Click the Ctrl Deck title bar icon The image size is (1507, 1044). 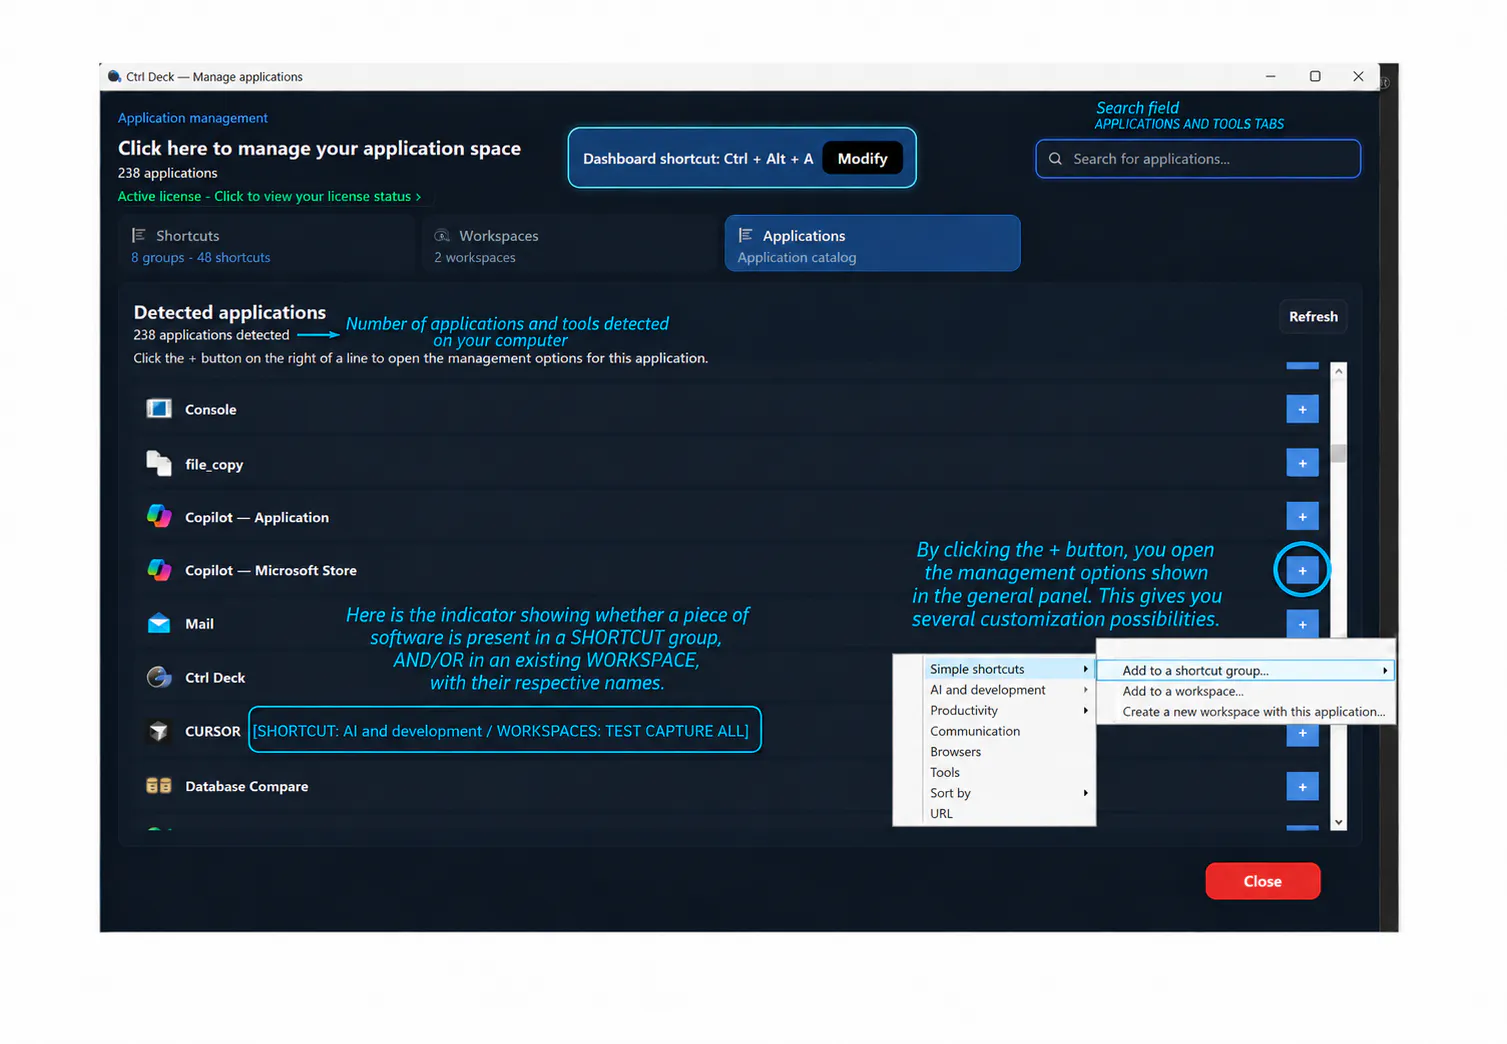(114, 76)
